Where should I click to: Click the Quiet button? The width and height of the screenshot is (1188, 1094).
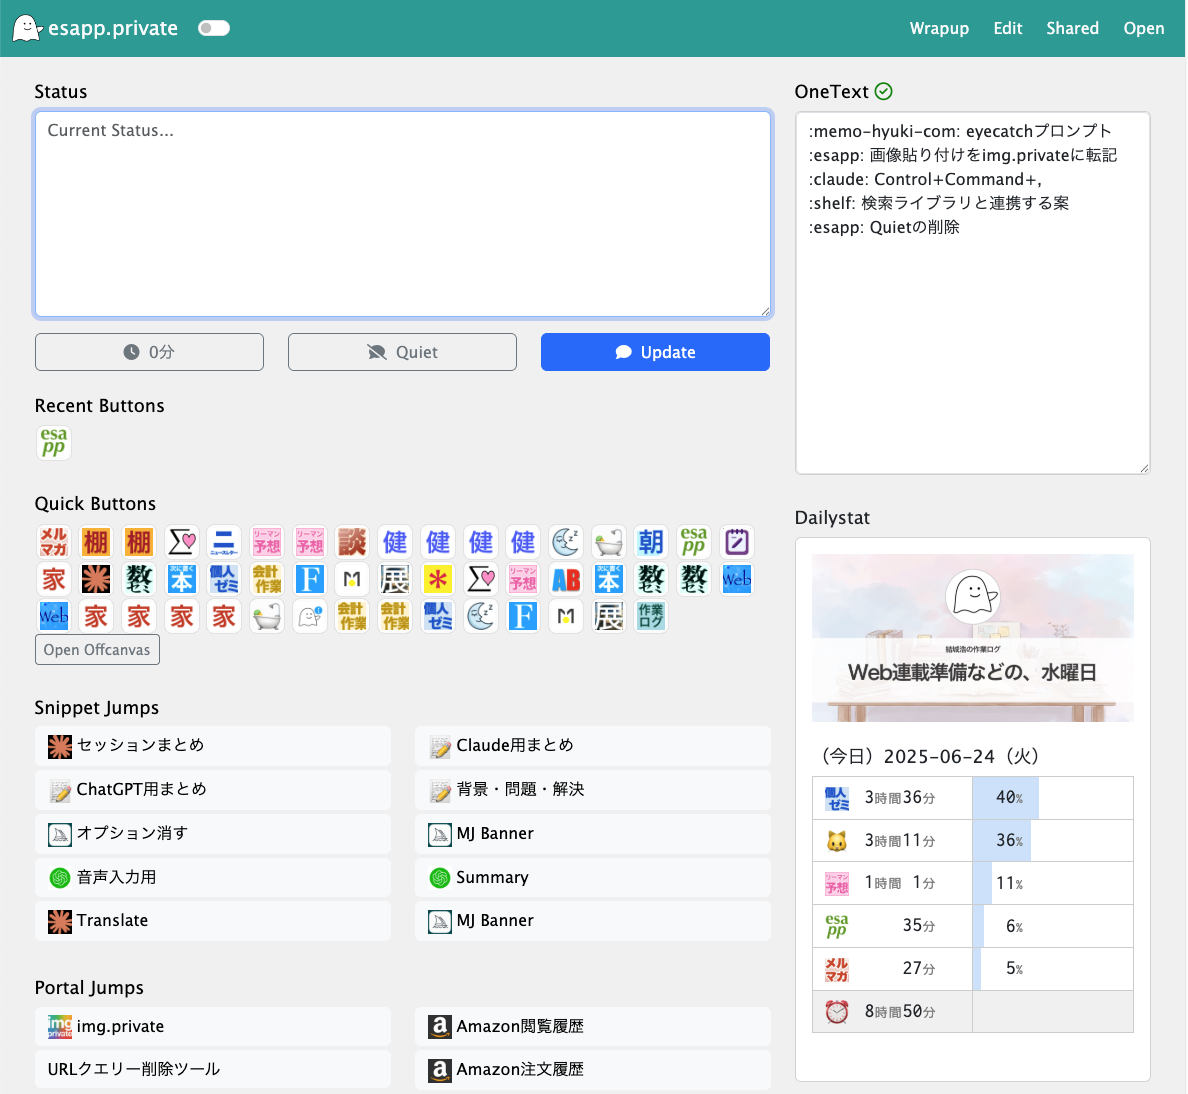(402, 352)
